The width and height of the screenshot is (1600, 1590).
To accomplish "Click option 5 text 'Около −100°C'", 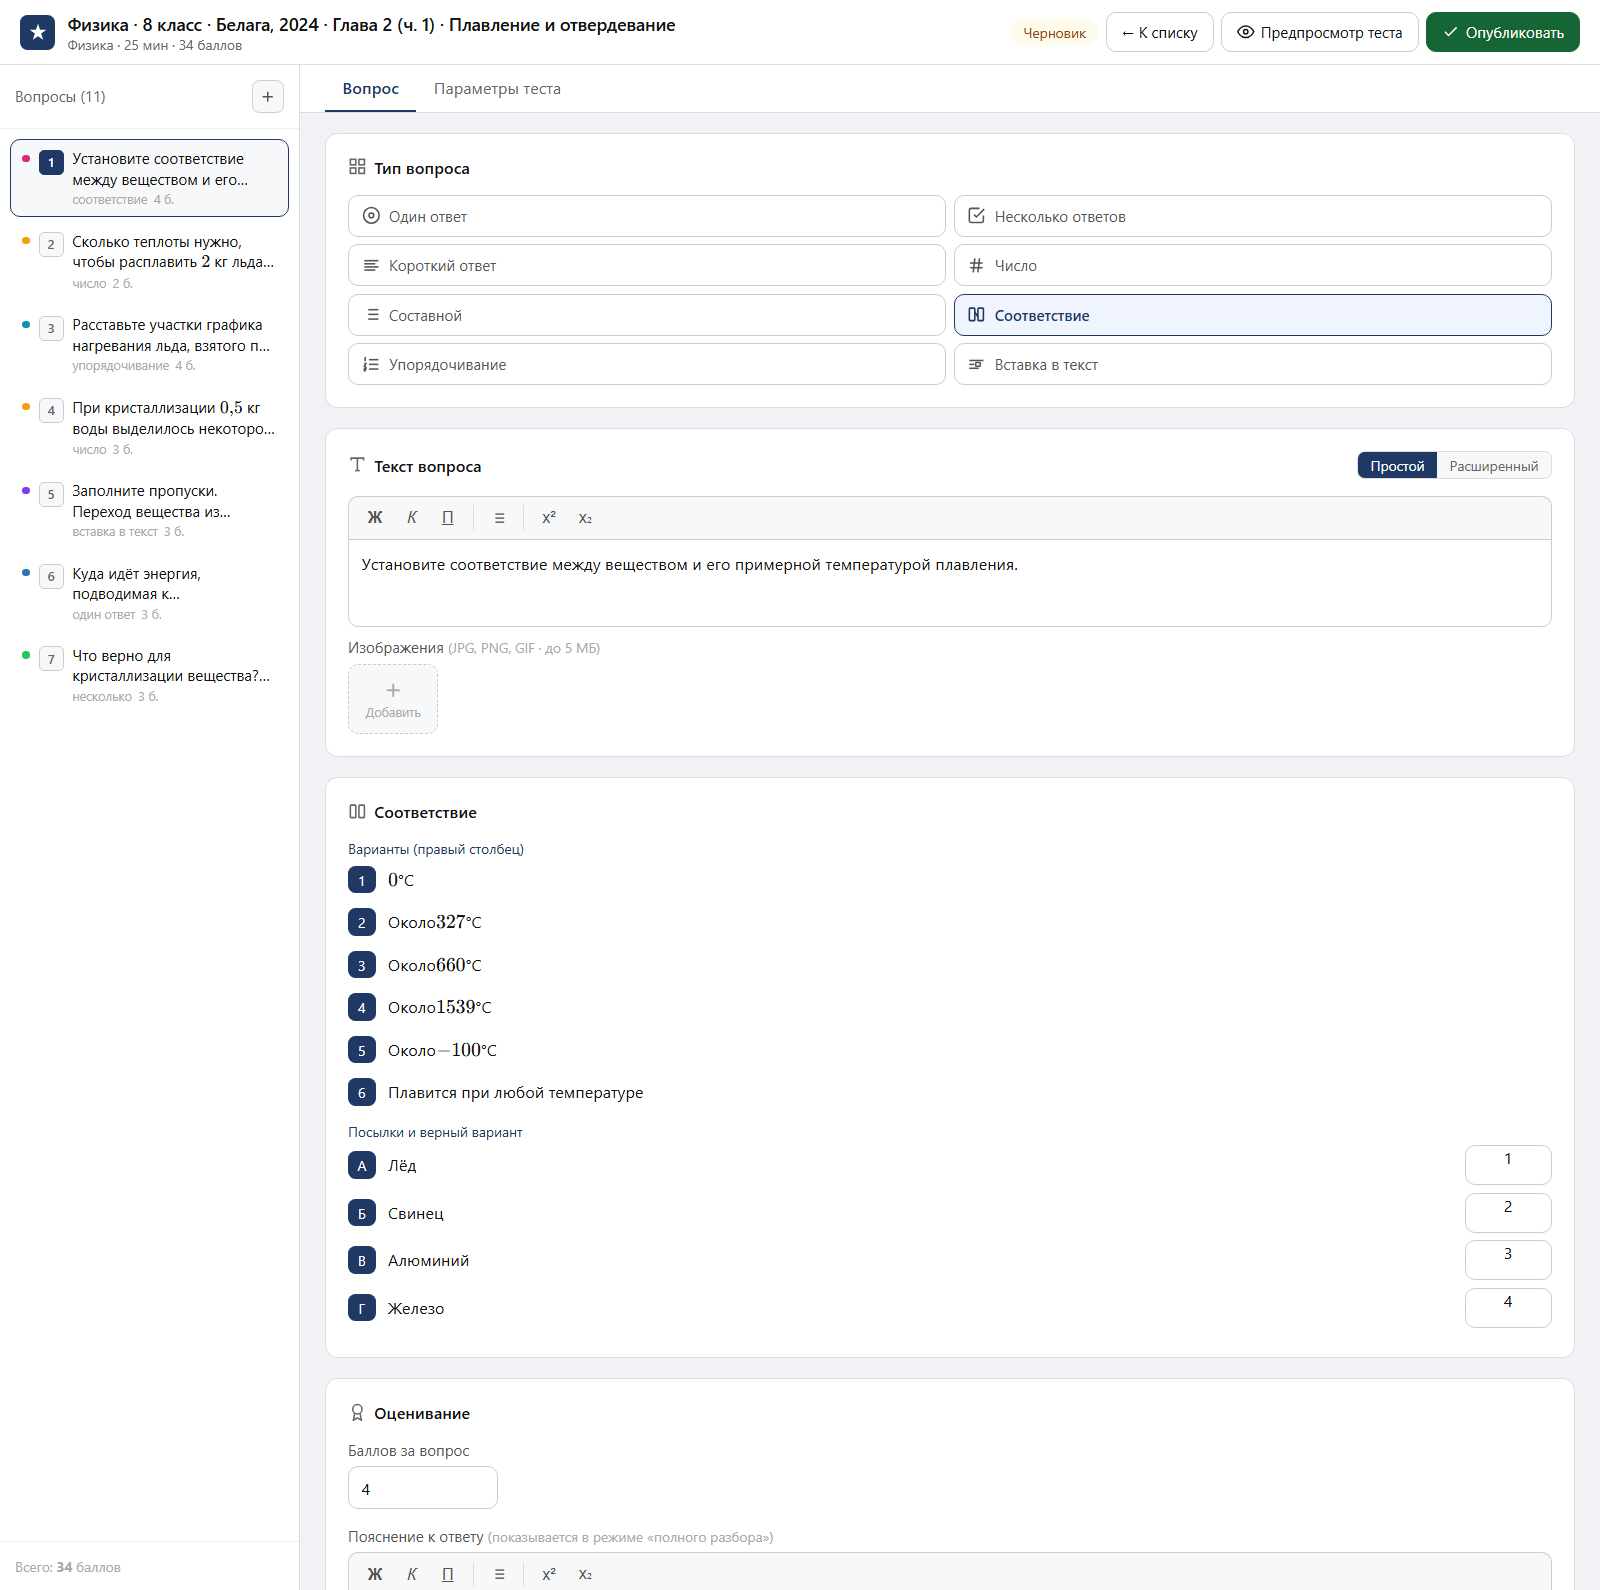I will pyautogui.click(x=443, y=1050).
